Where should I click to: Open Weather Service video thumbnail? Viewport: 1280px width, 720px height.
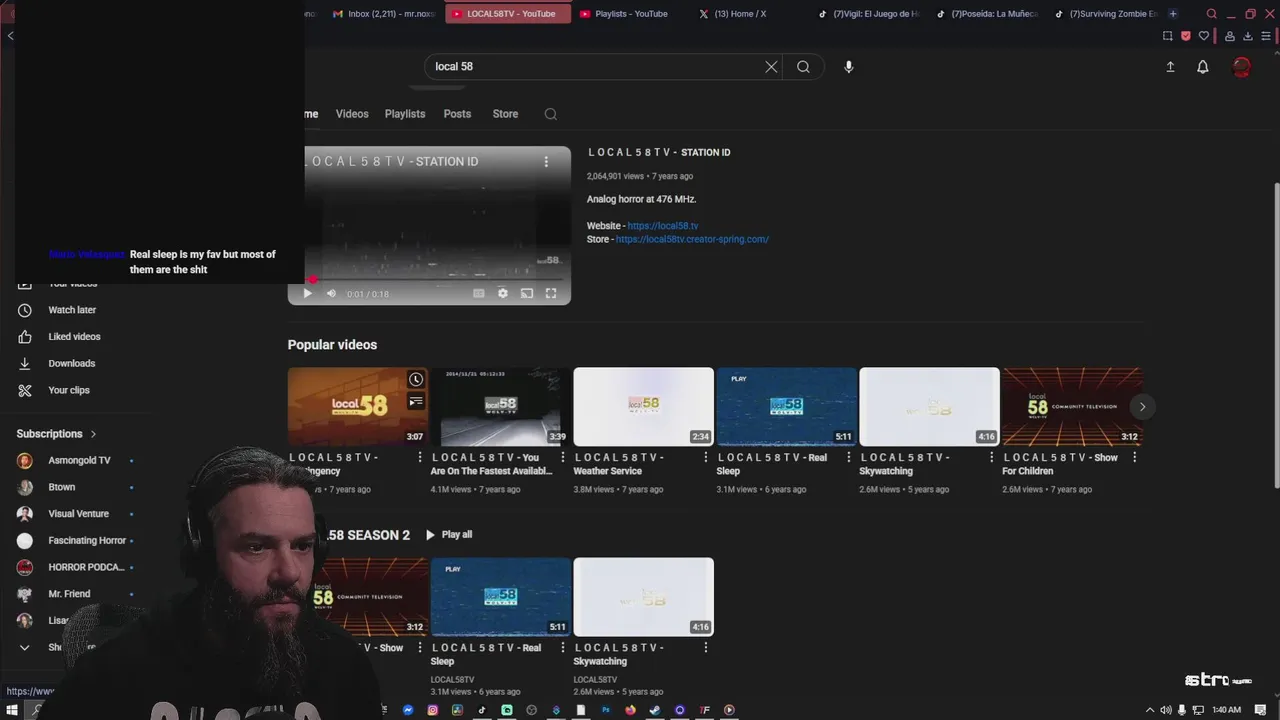pos(644,407)
